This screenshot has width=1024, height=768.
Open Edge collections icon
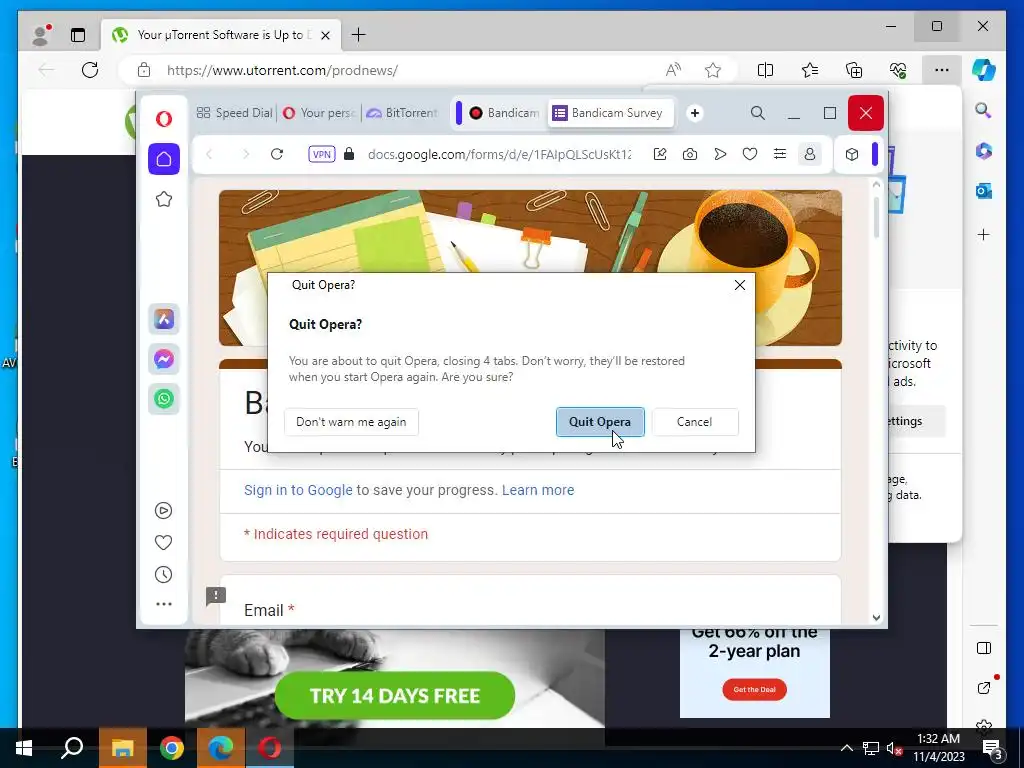click(854, 70)
